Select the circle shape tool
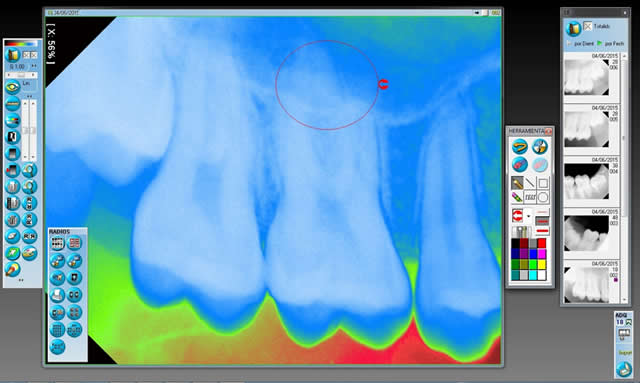640x383 pixels. coord(542,198)
